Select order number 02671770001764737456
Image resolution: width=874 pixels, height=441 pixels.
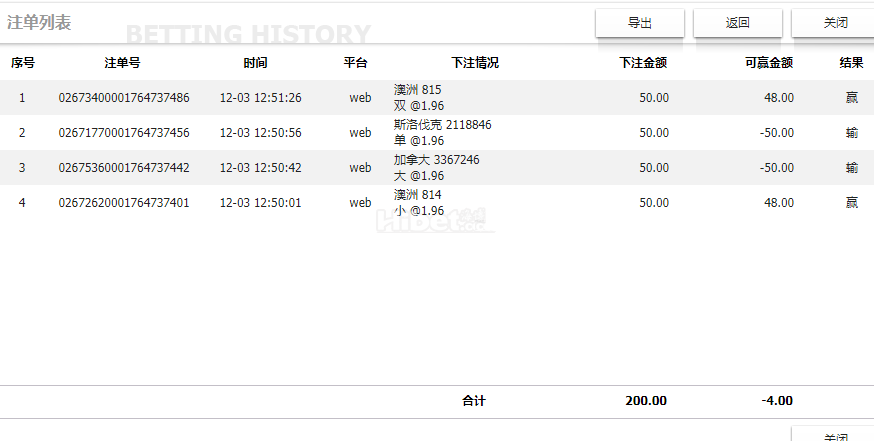click(124, 133)
